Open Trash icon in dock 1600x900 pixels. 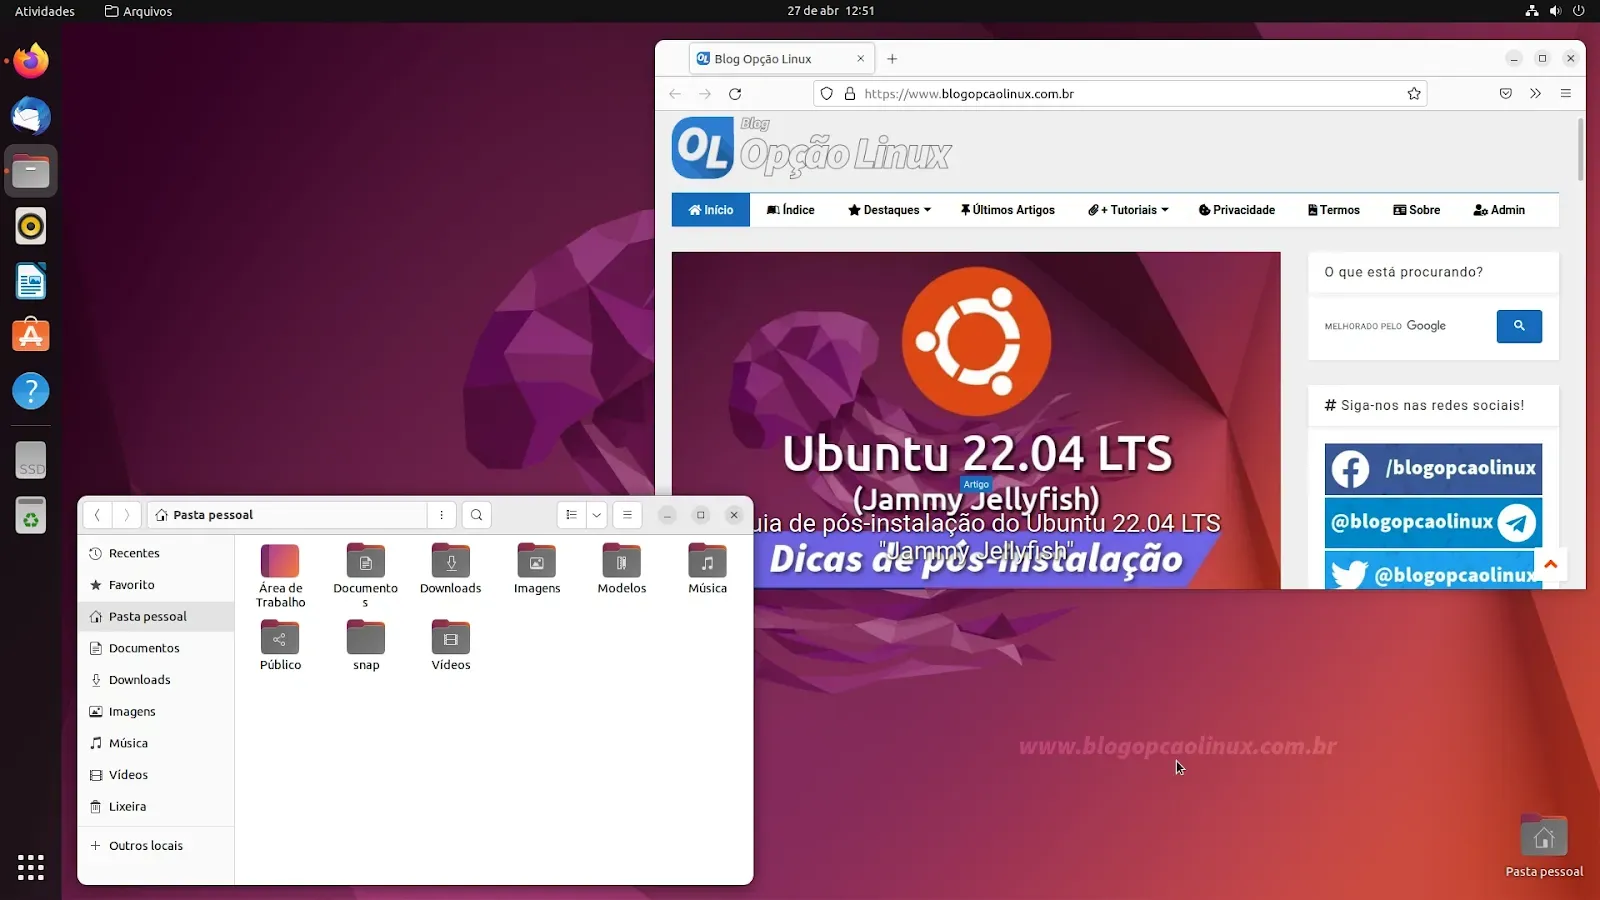tap(31, 515)
